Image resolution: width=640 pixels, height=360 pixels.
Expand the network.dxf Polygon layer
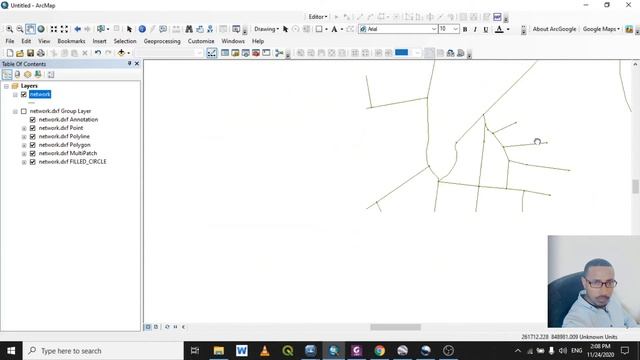24,145
